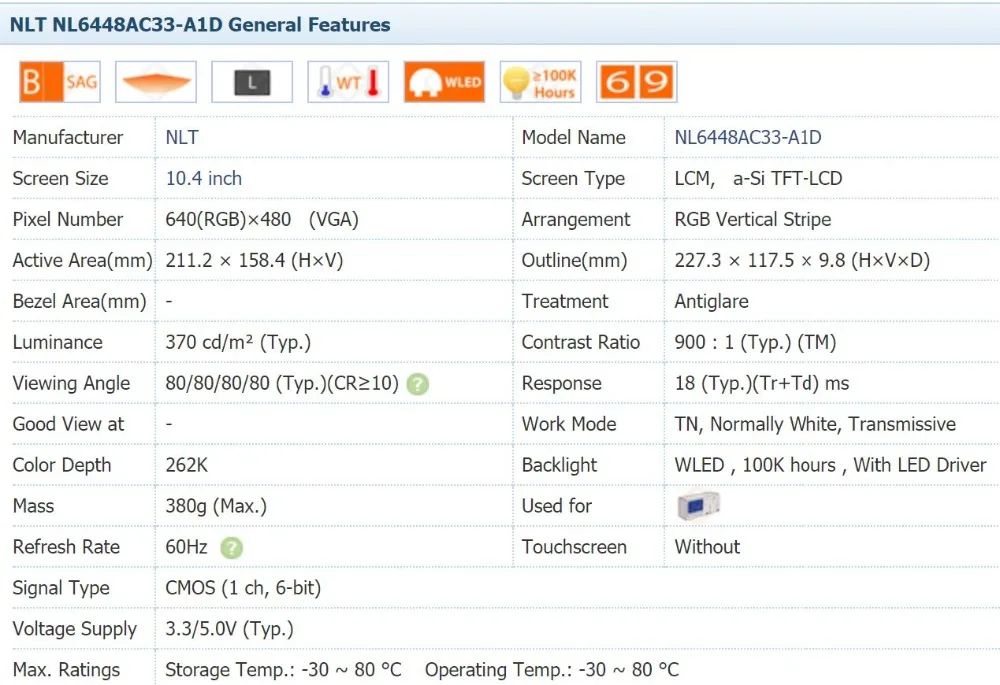The width and height of the screenshot is (1000, 685).
Task: Open the 10.4 inch screen size link
Action: pyautogui.click(x=203, y=178)
